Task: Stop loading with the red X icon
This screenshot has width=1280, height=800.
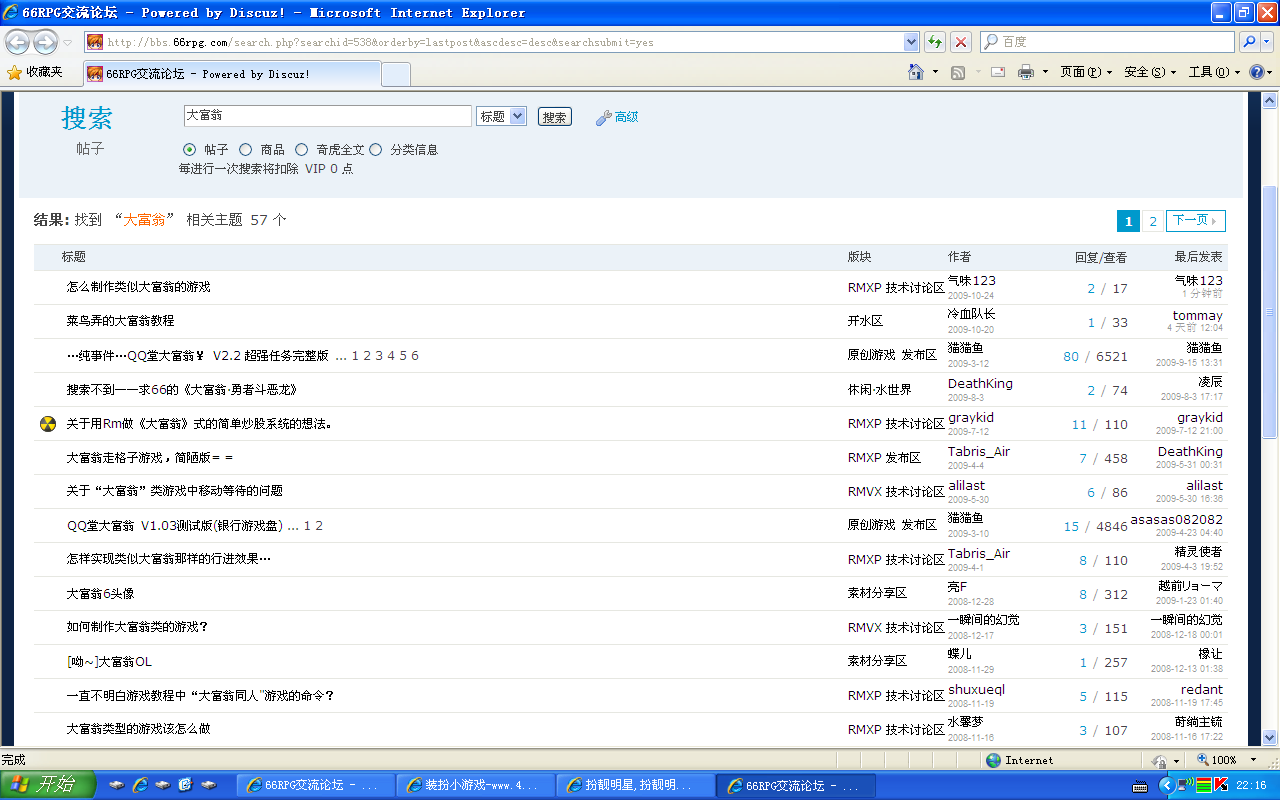Action: tap(961, 42)
